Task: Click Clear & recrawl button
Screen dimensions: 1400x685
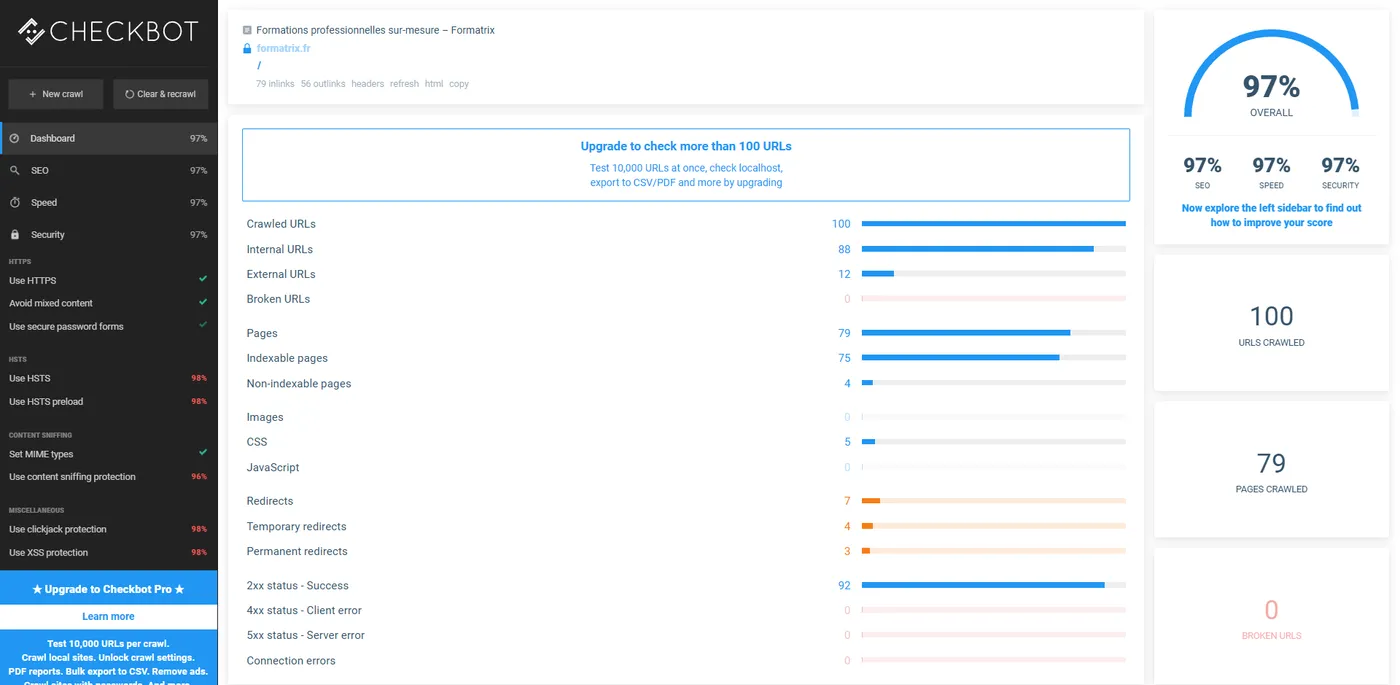Action: (x=161, y=94)
